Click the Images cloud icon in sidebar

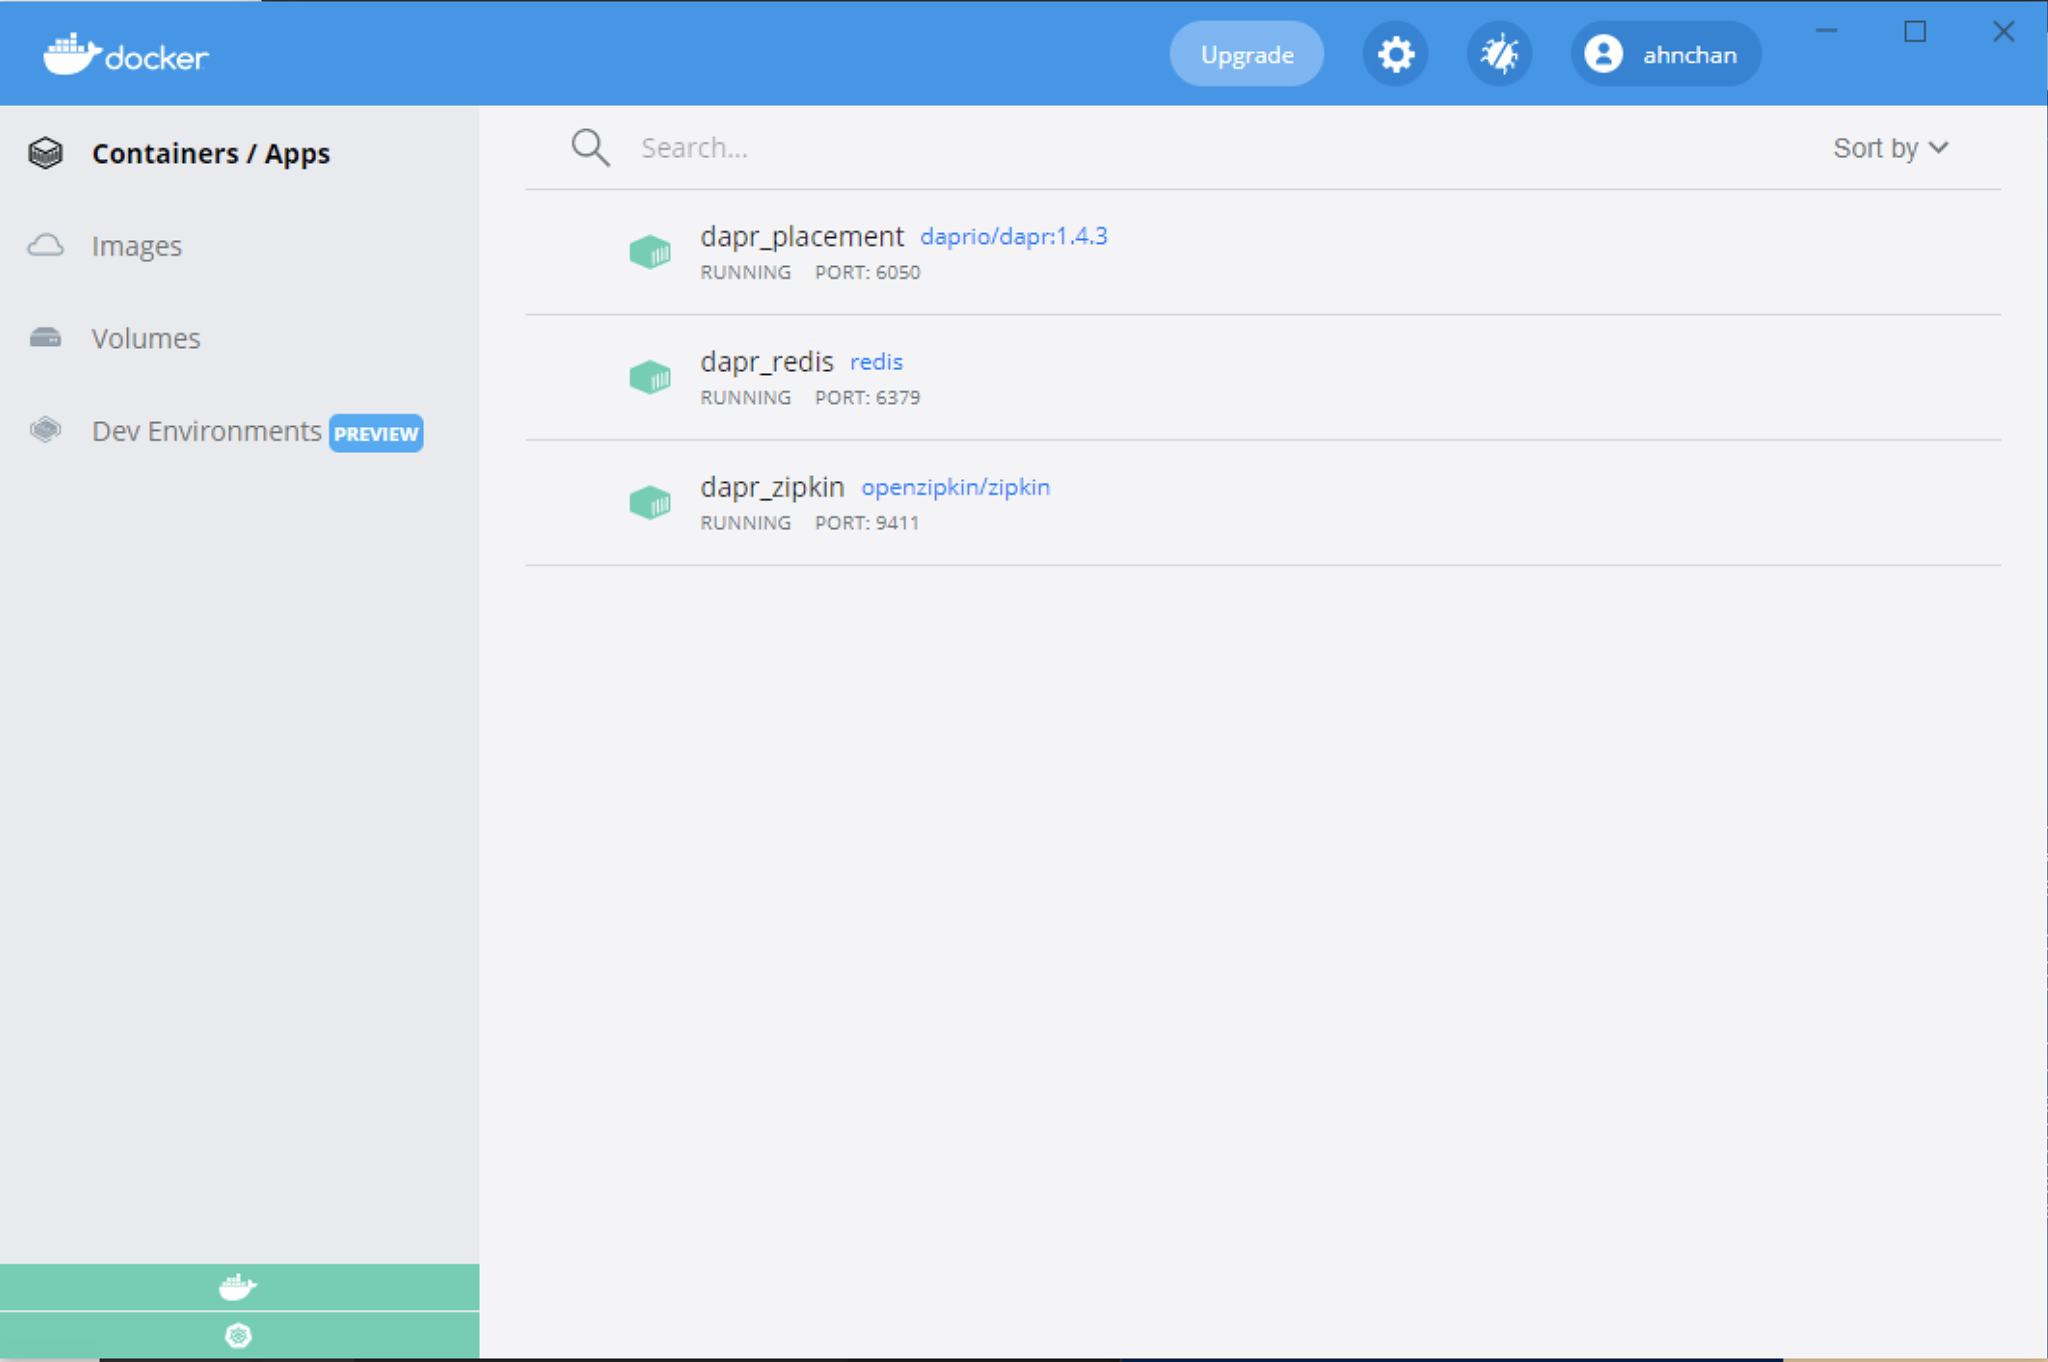[x=45, y=245]
